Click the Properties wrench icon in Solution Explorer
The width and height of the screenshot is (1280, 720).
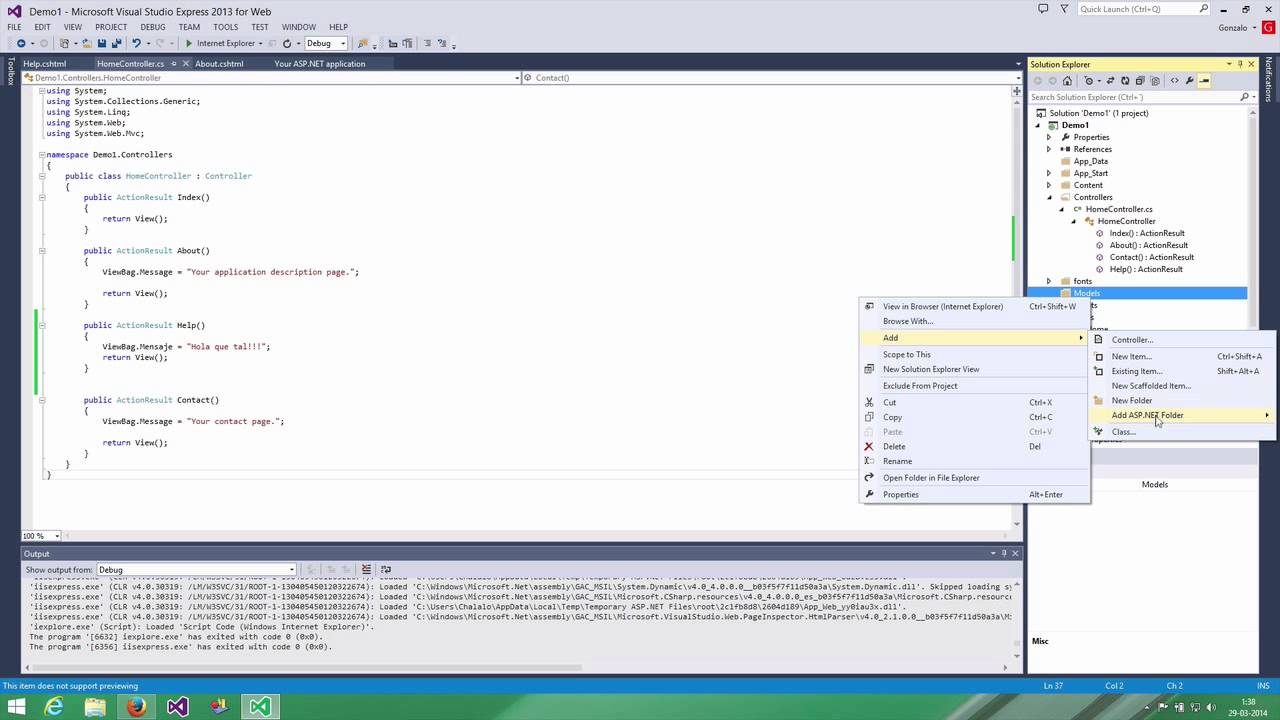point(1189,81)
